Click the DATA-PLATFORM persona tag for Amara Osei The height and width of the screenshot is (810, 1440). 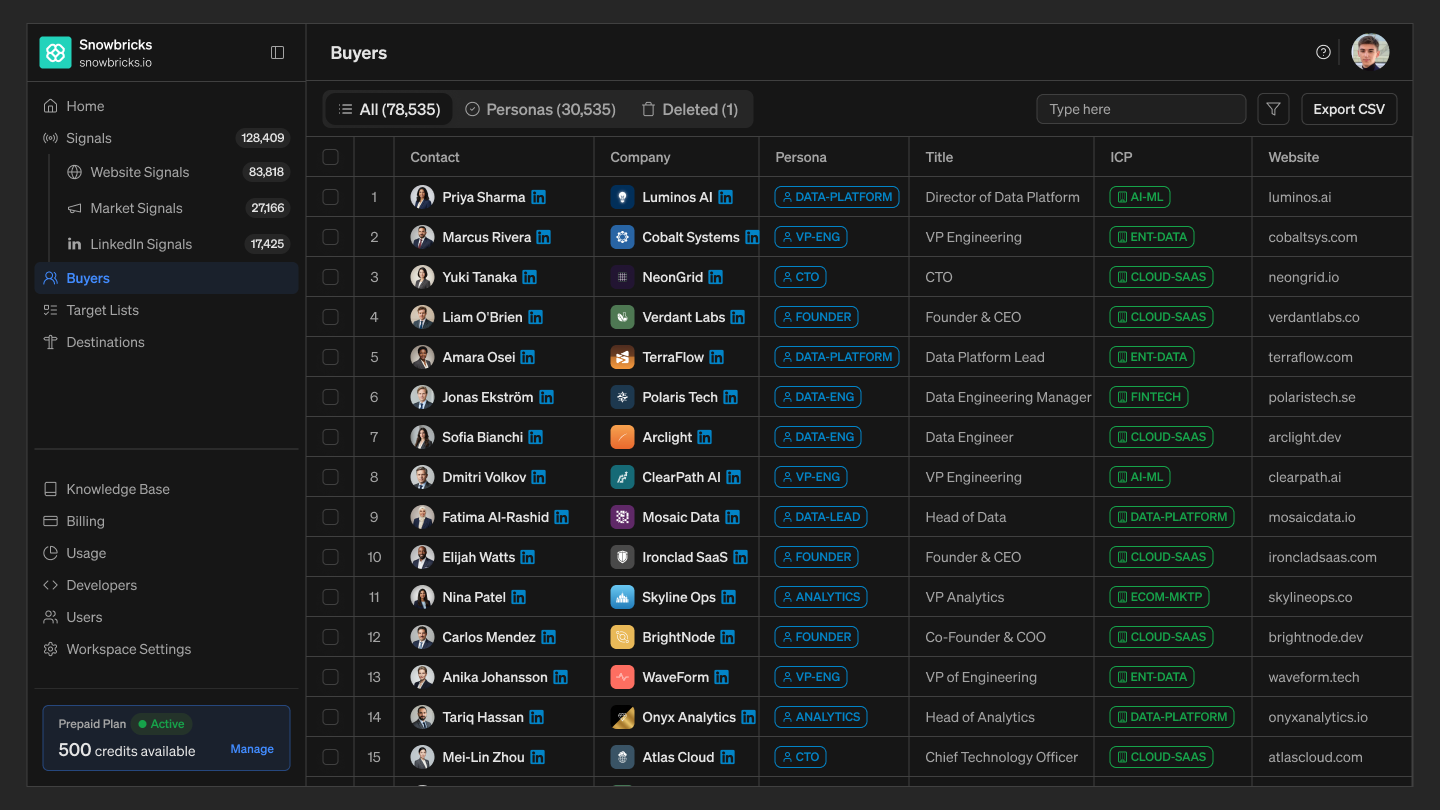click(837, 357)
